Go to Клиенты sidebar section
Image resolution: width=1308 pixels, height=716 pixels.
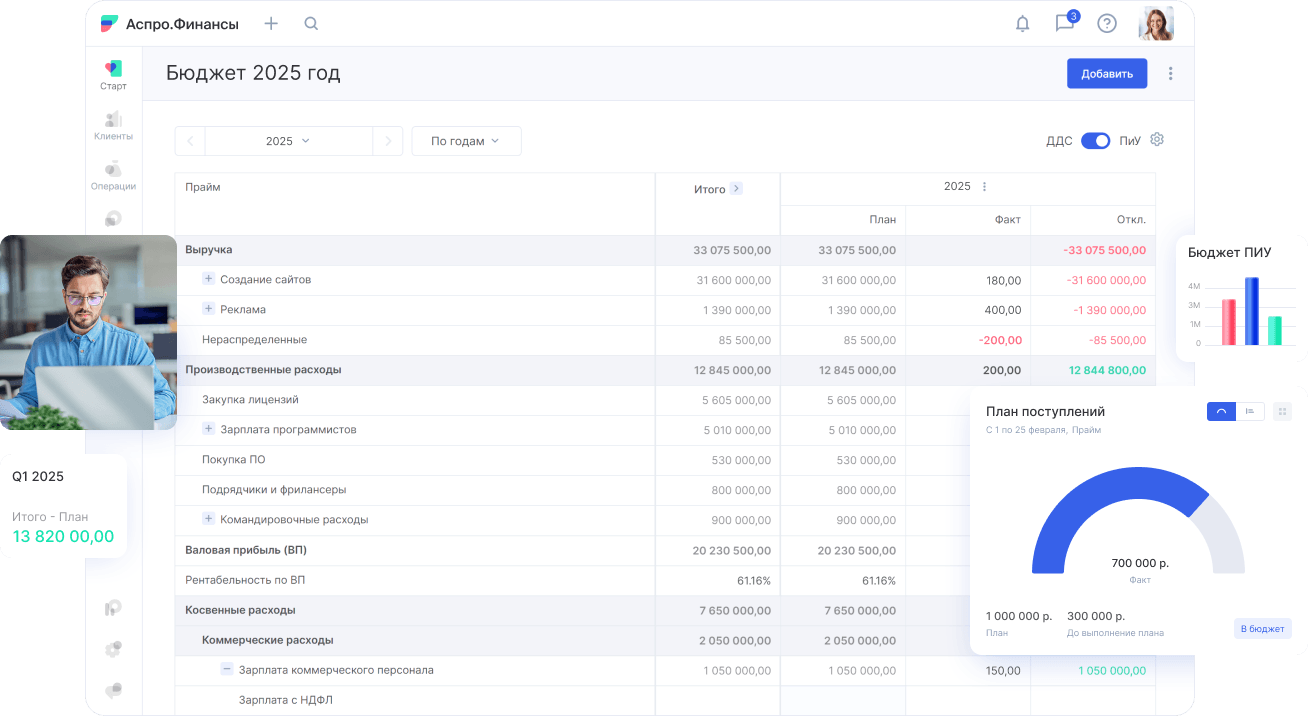click(113, 126)
